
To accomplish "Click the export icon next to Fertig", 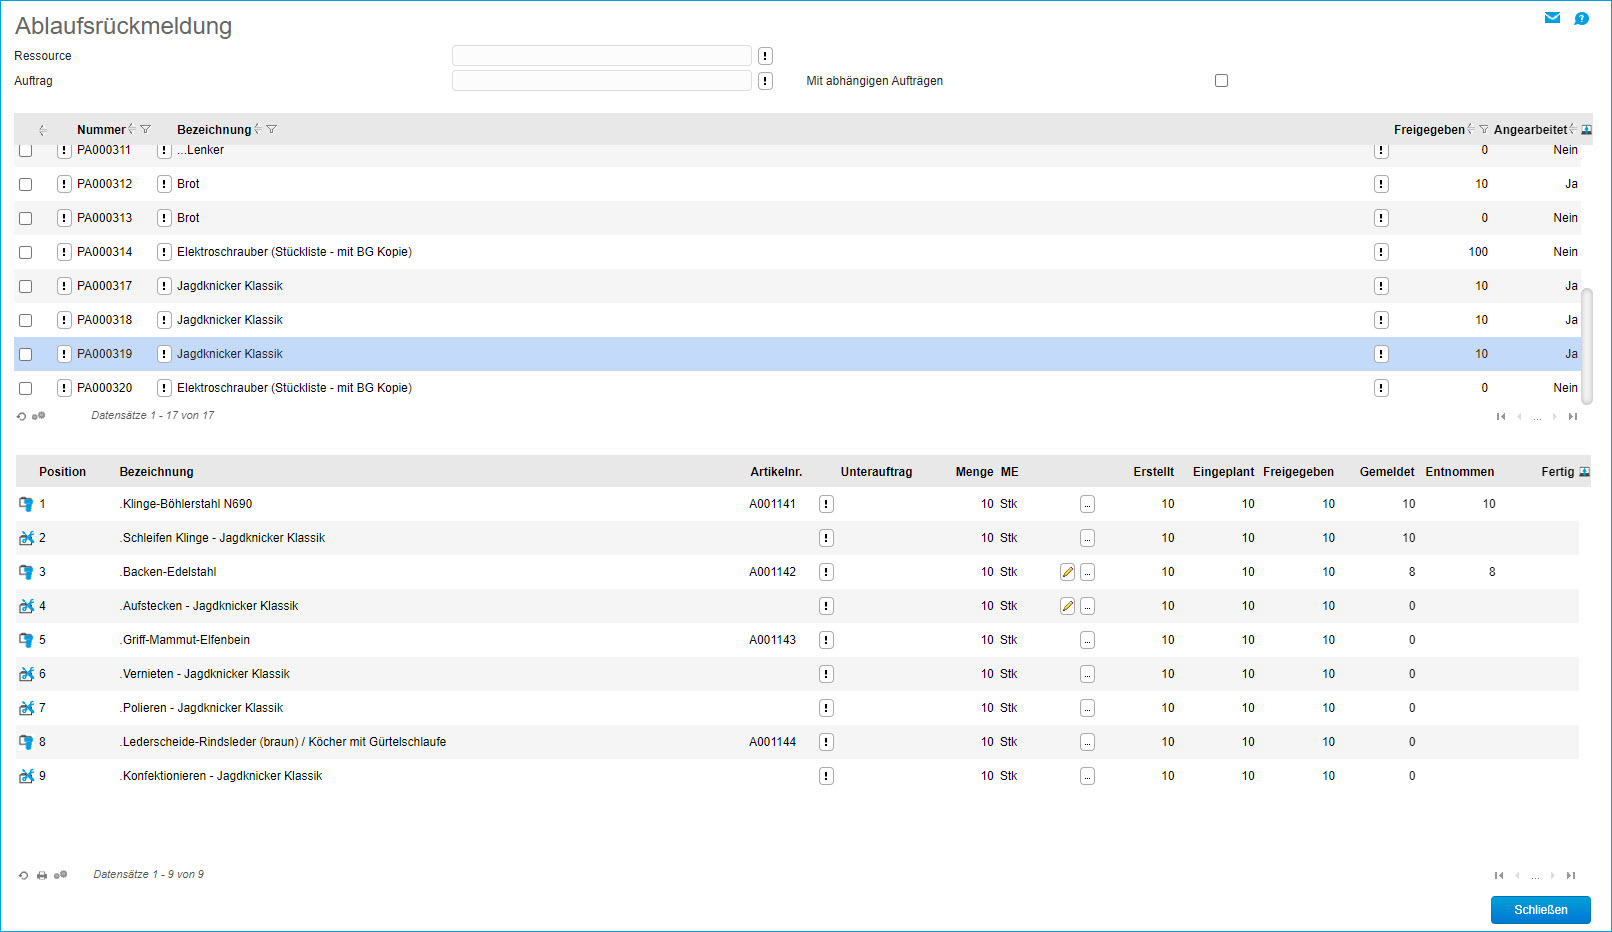I will (x=1584, y=472).
